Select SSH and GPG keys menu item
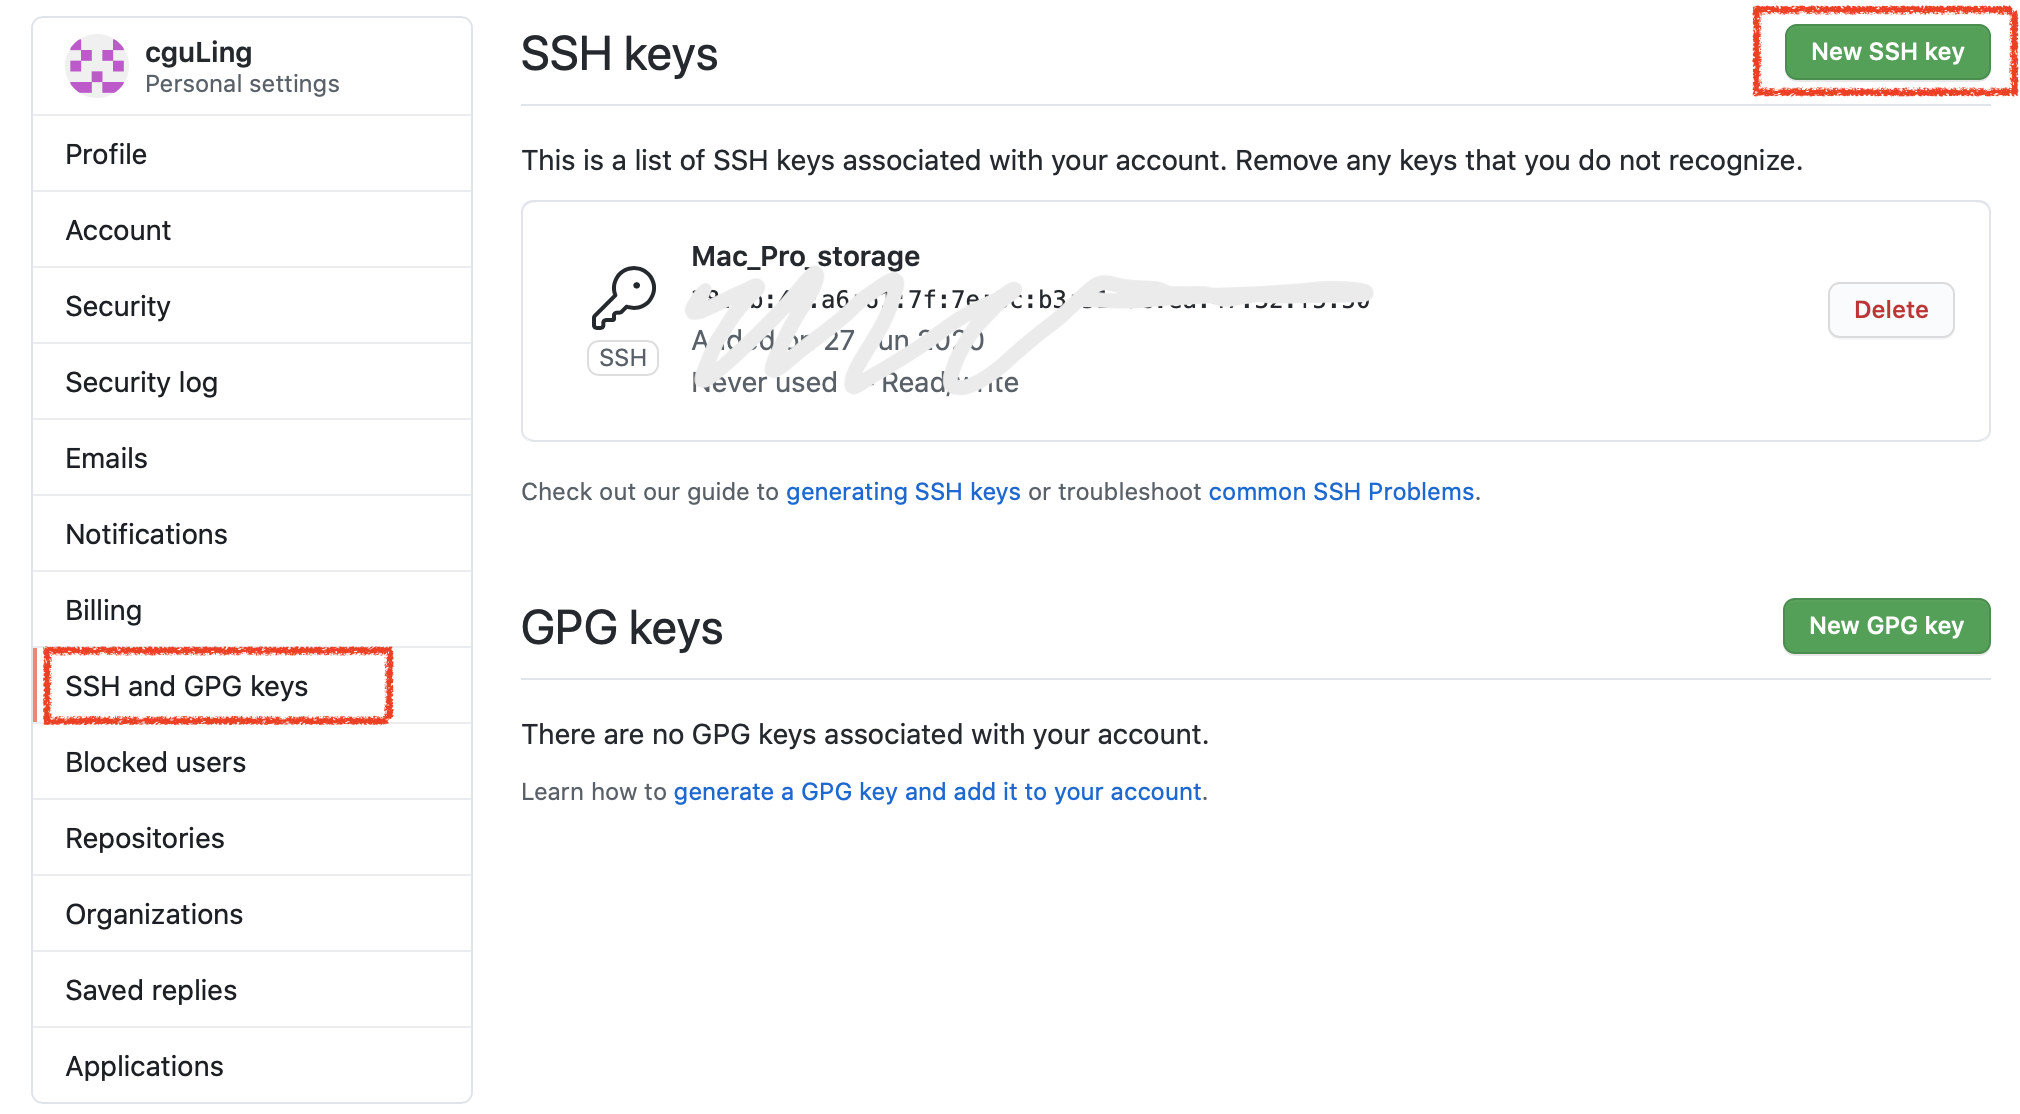Viewport: 2020px width, 1114px height. tap(252, 686)
